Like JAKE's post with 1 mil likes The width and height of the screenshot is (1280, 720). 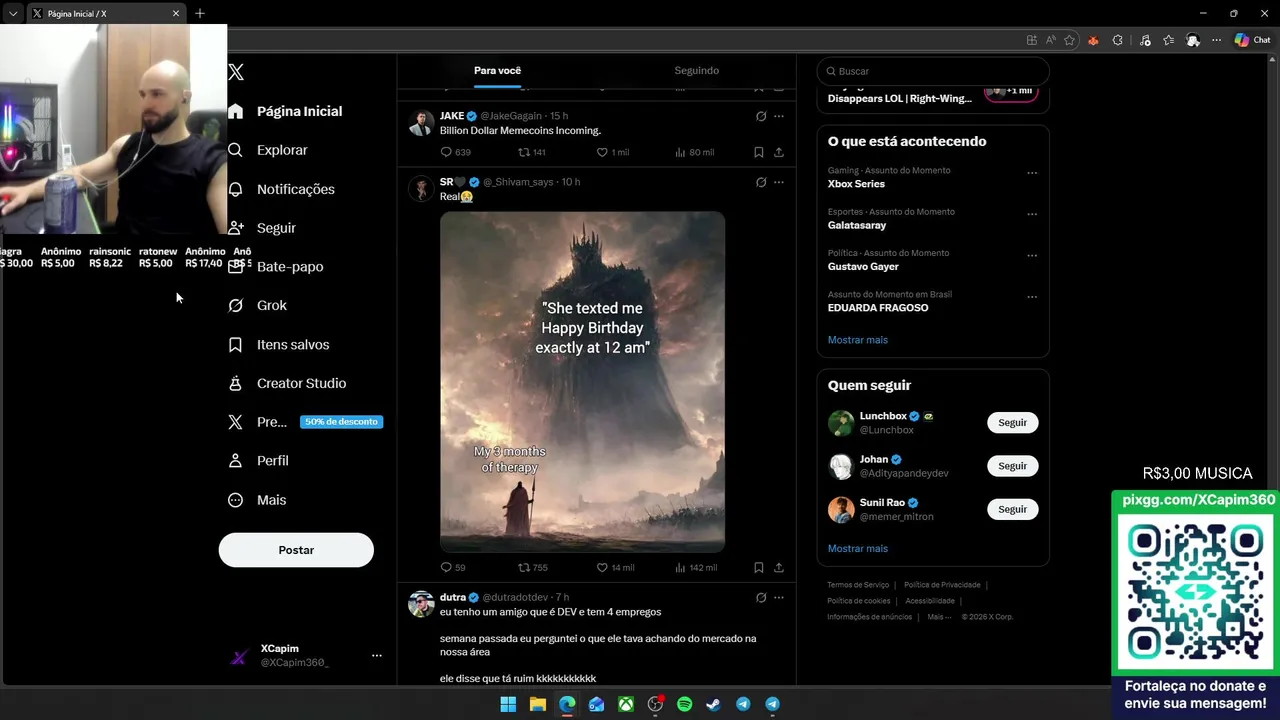tap(612, 152)
